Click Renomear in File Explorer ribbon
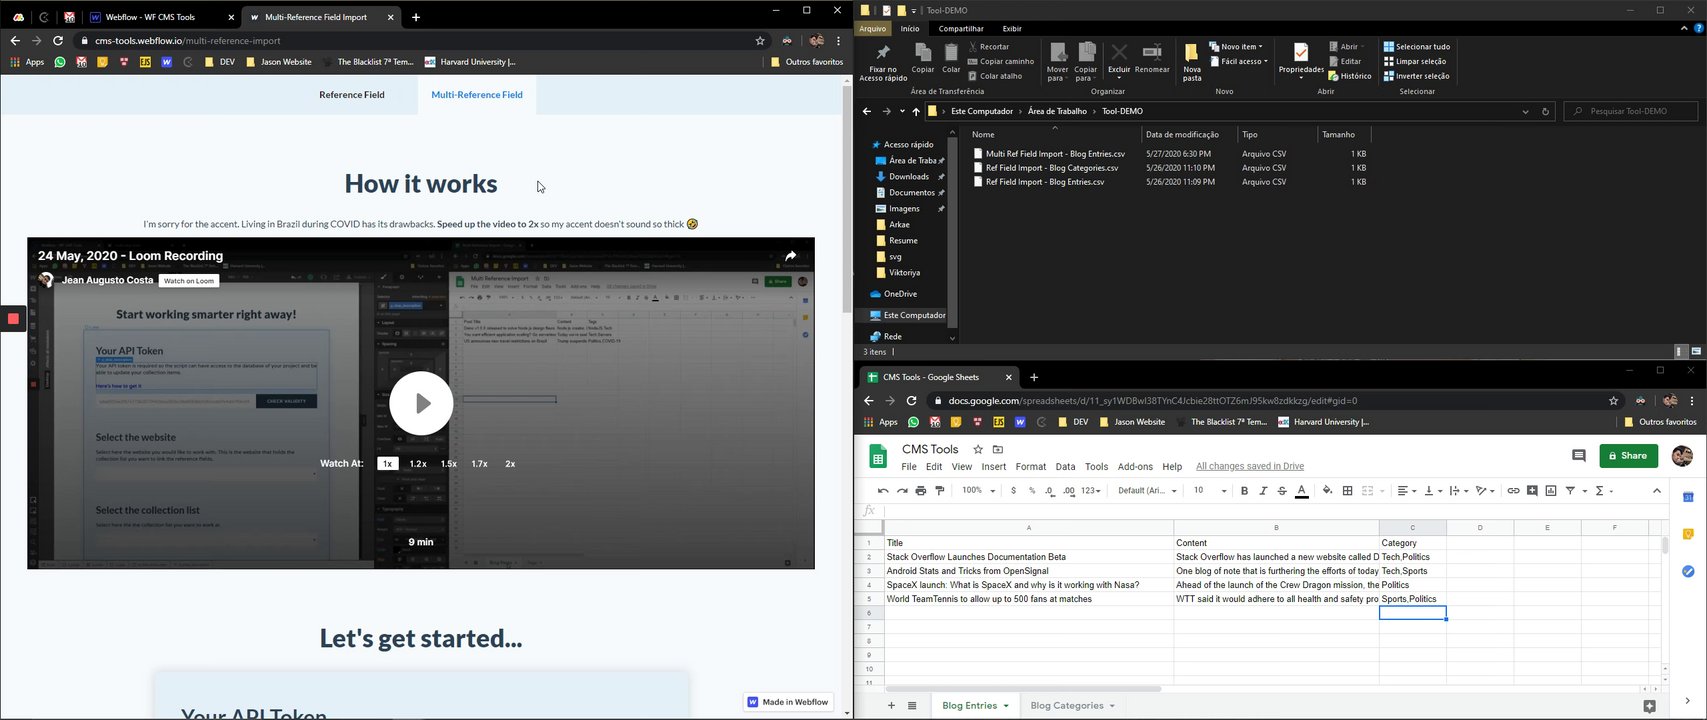This screenshot has height=720, width=1707. point(1152,58)
